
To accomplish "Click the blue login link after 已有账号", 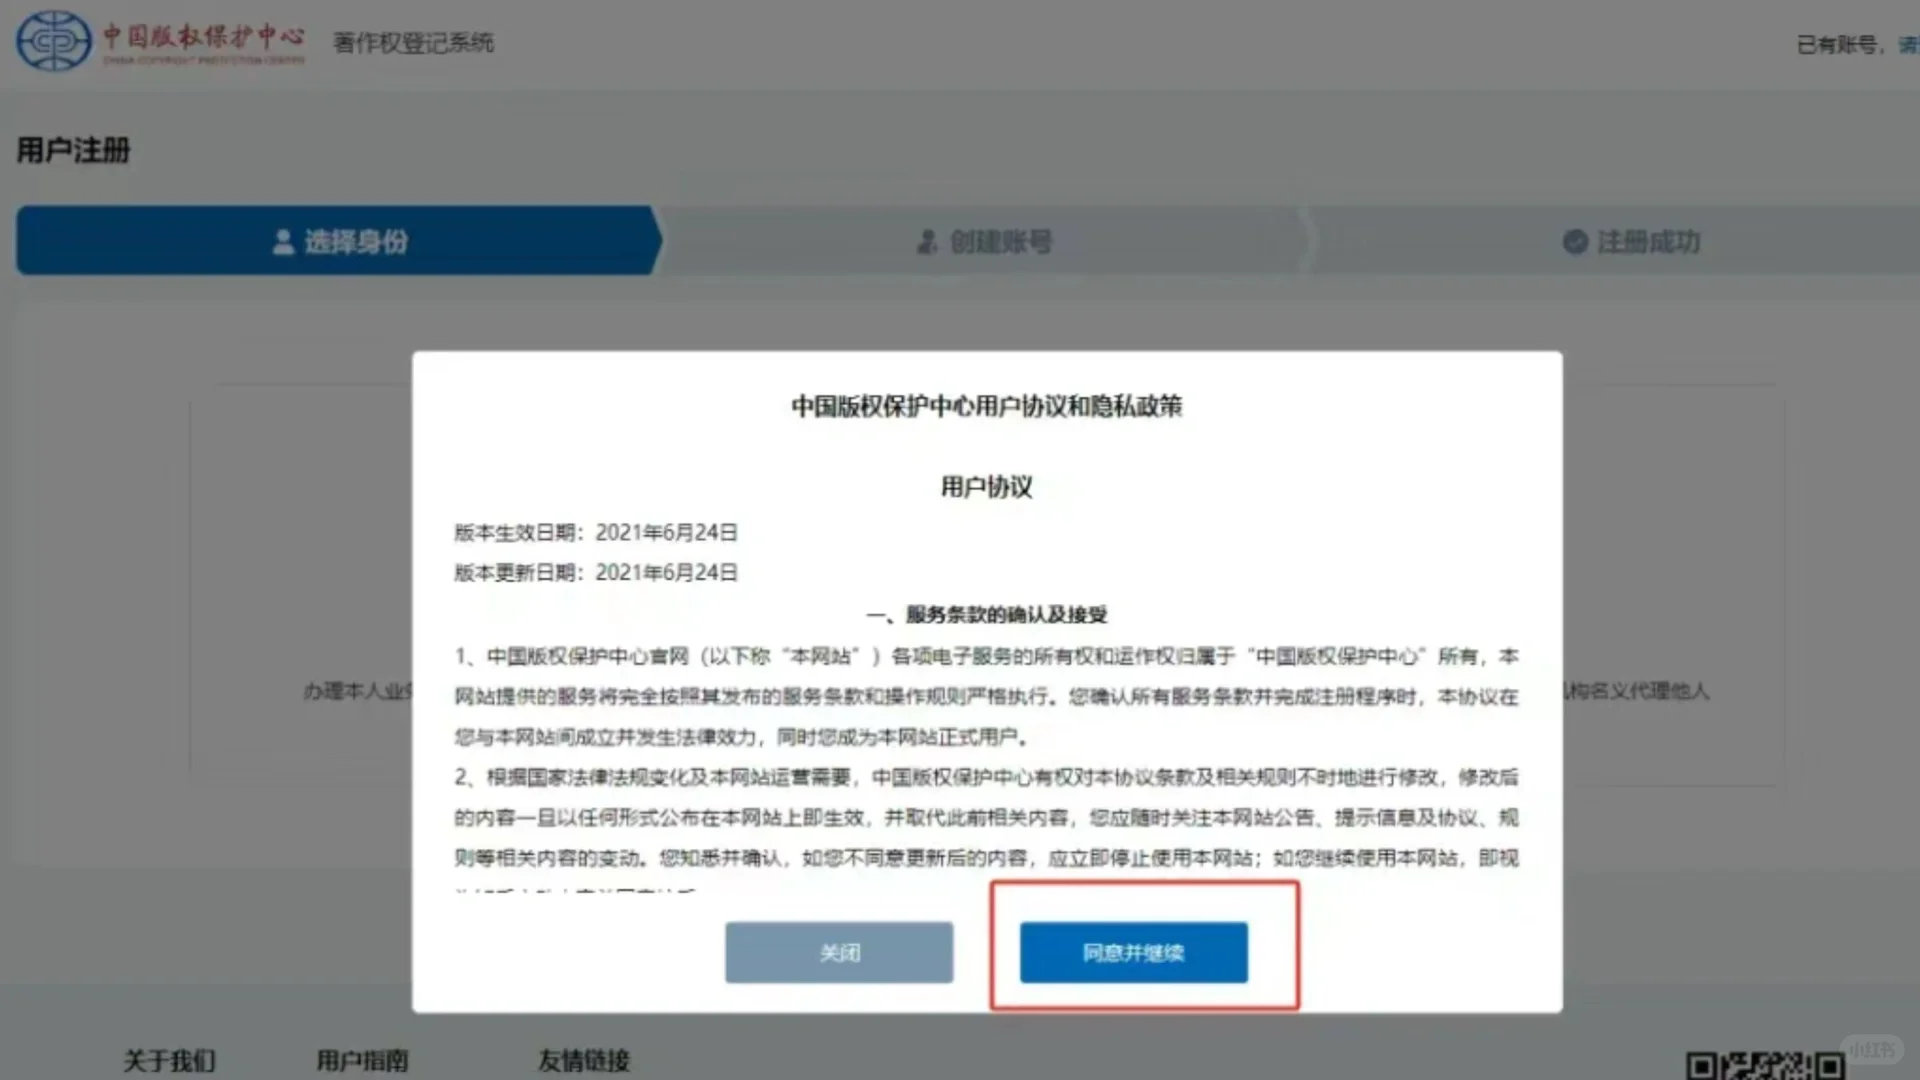I will tap(1908, 45).
